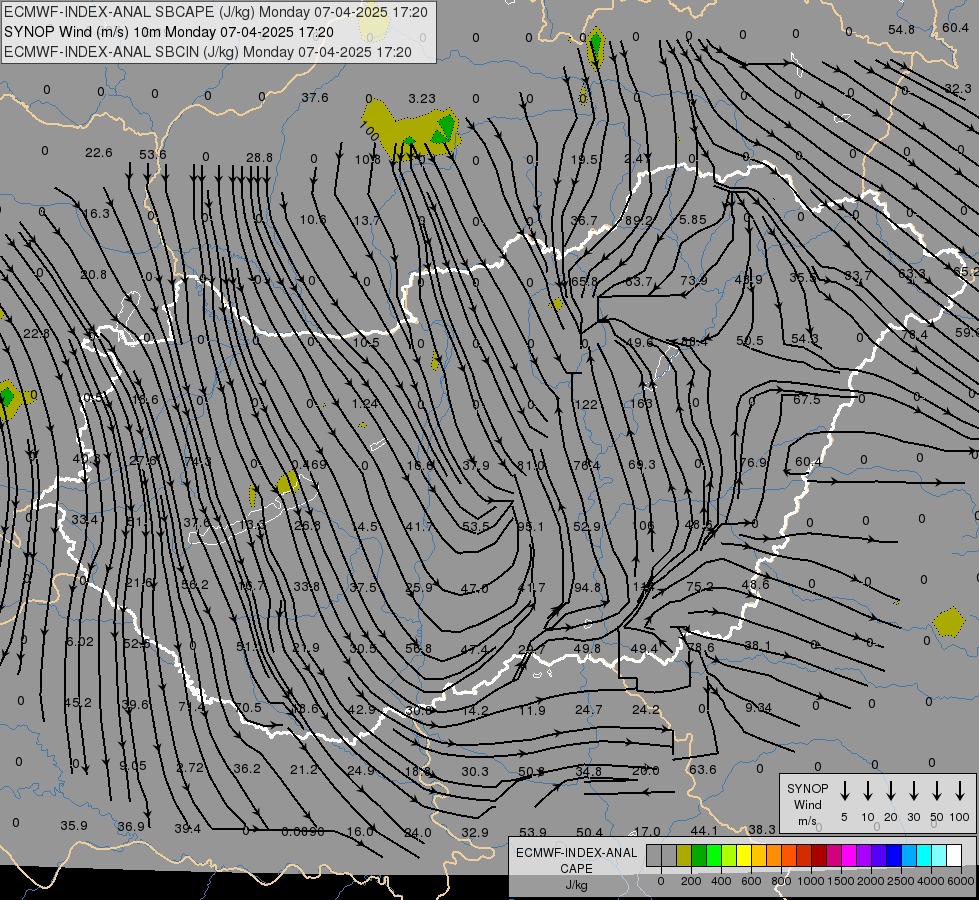Click the 6.02 value on the map
979x900 pixels.
[80, 641]
